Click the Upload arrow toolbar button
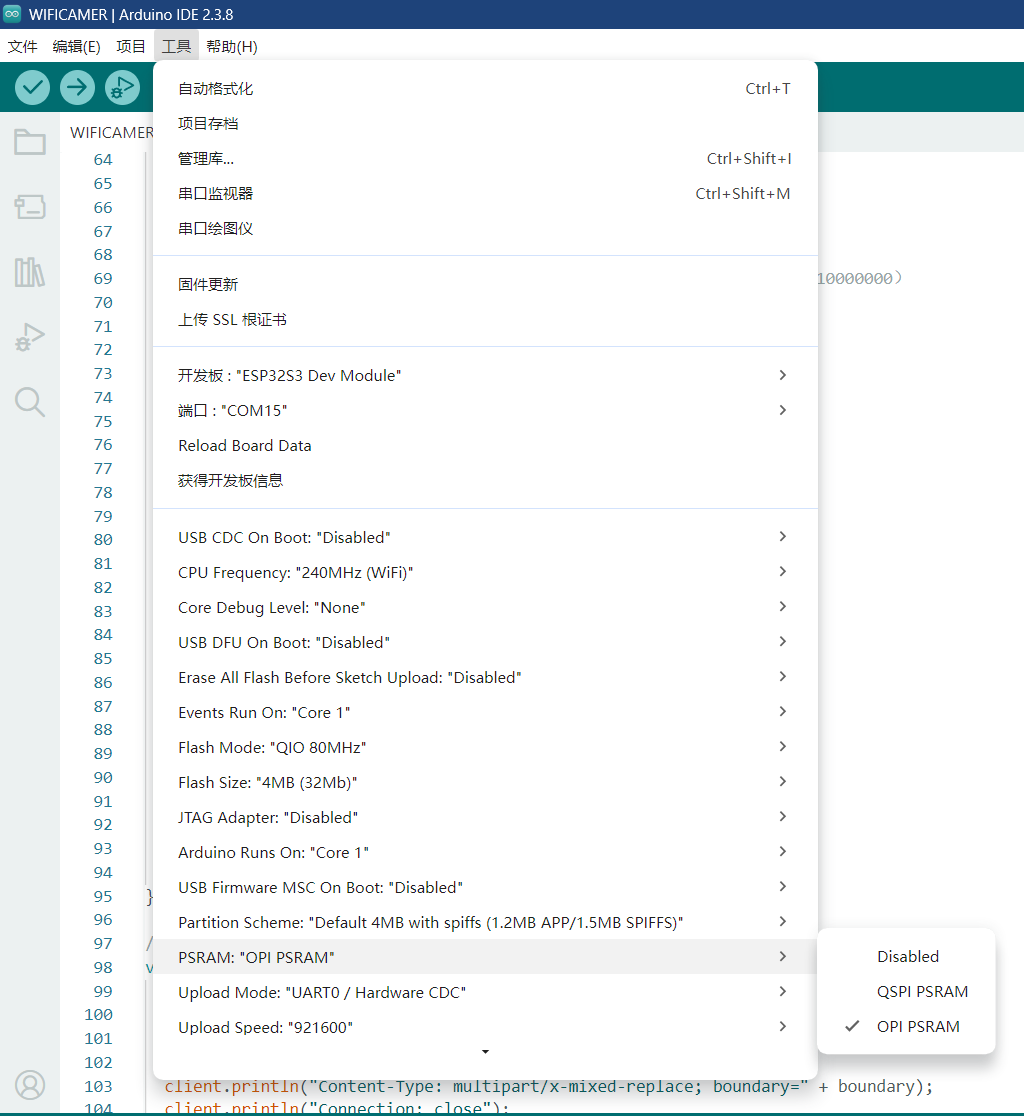 (78, 88)
